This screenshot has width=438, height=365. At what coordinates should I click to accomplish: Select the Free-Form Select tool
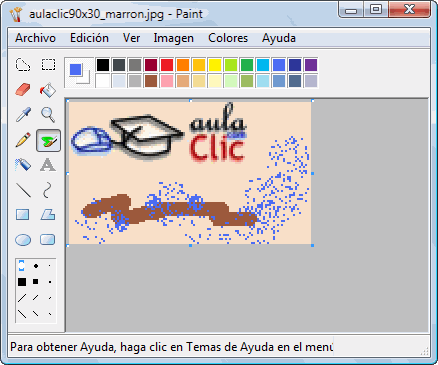[23, 65]
